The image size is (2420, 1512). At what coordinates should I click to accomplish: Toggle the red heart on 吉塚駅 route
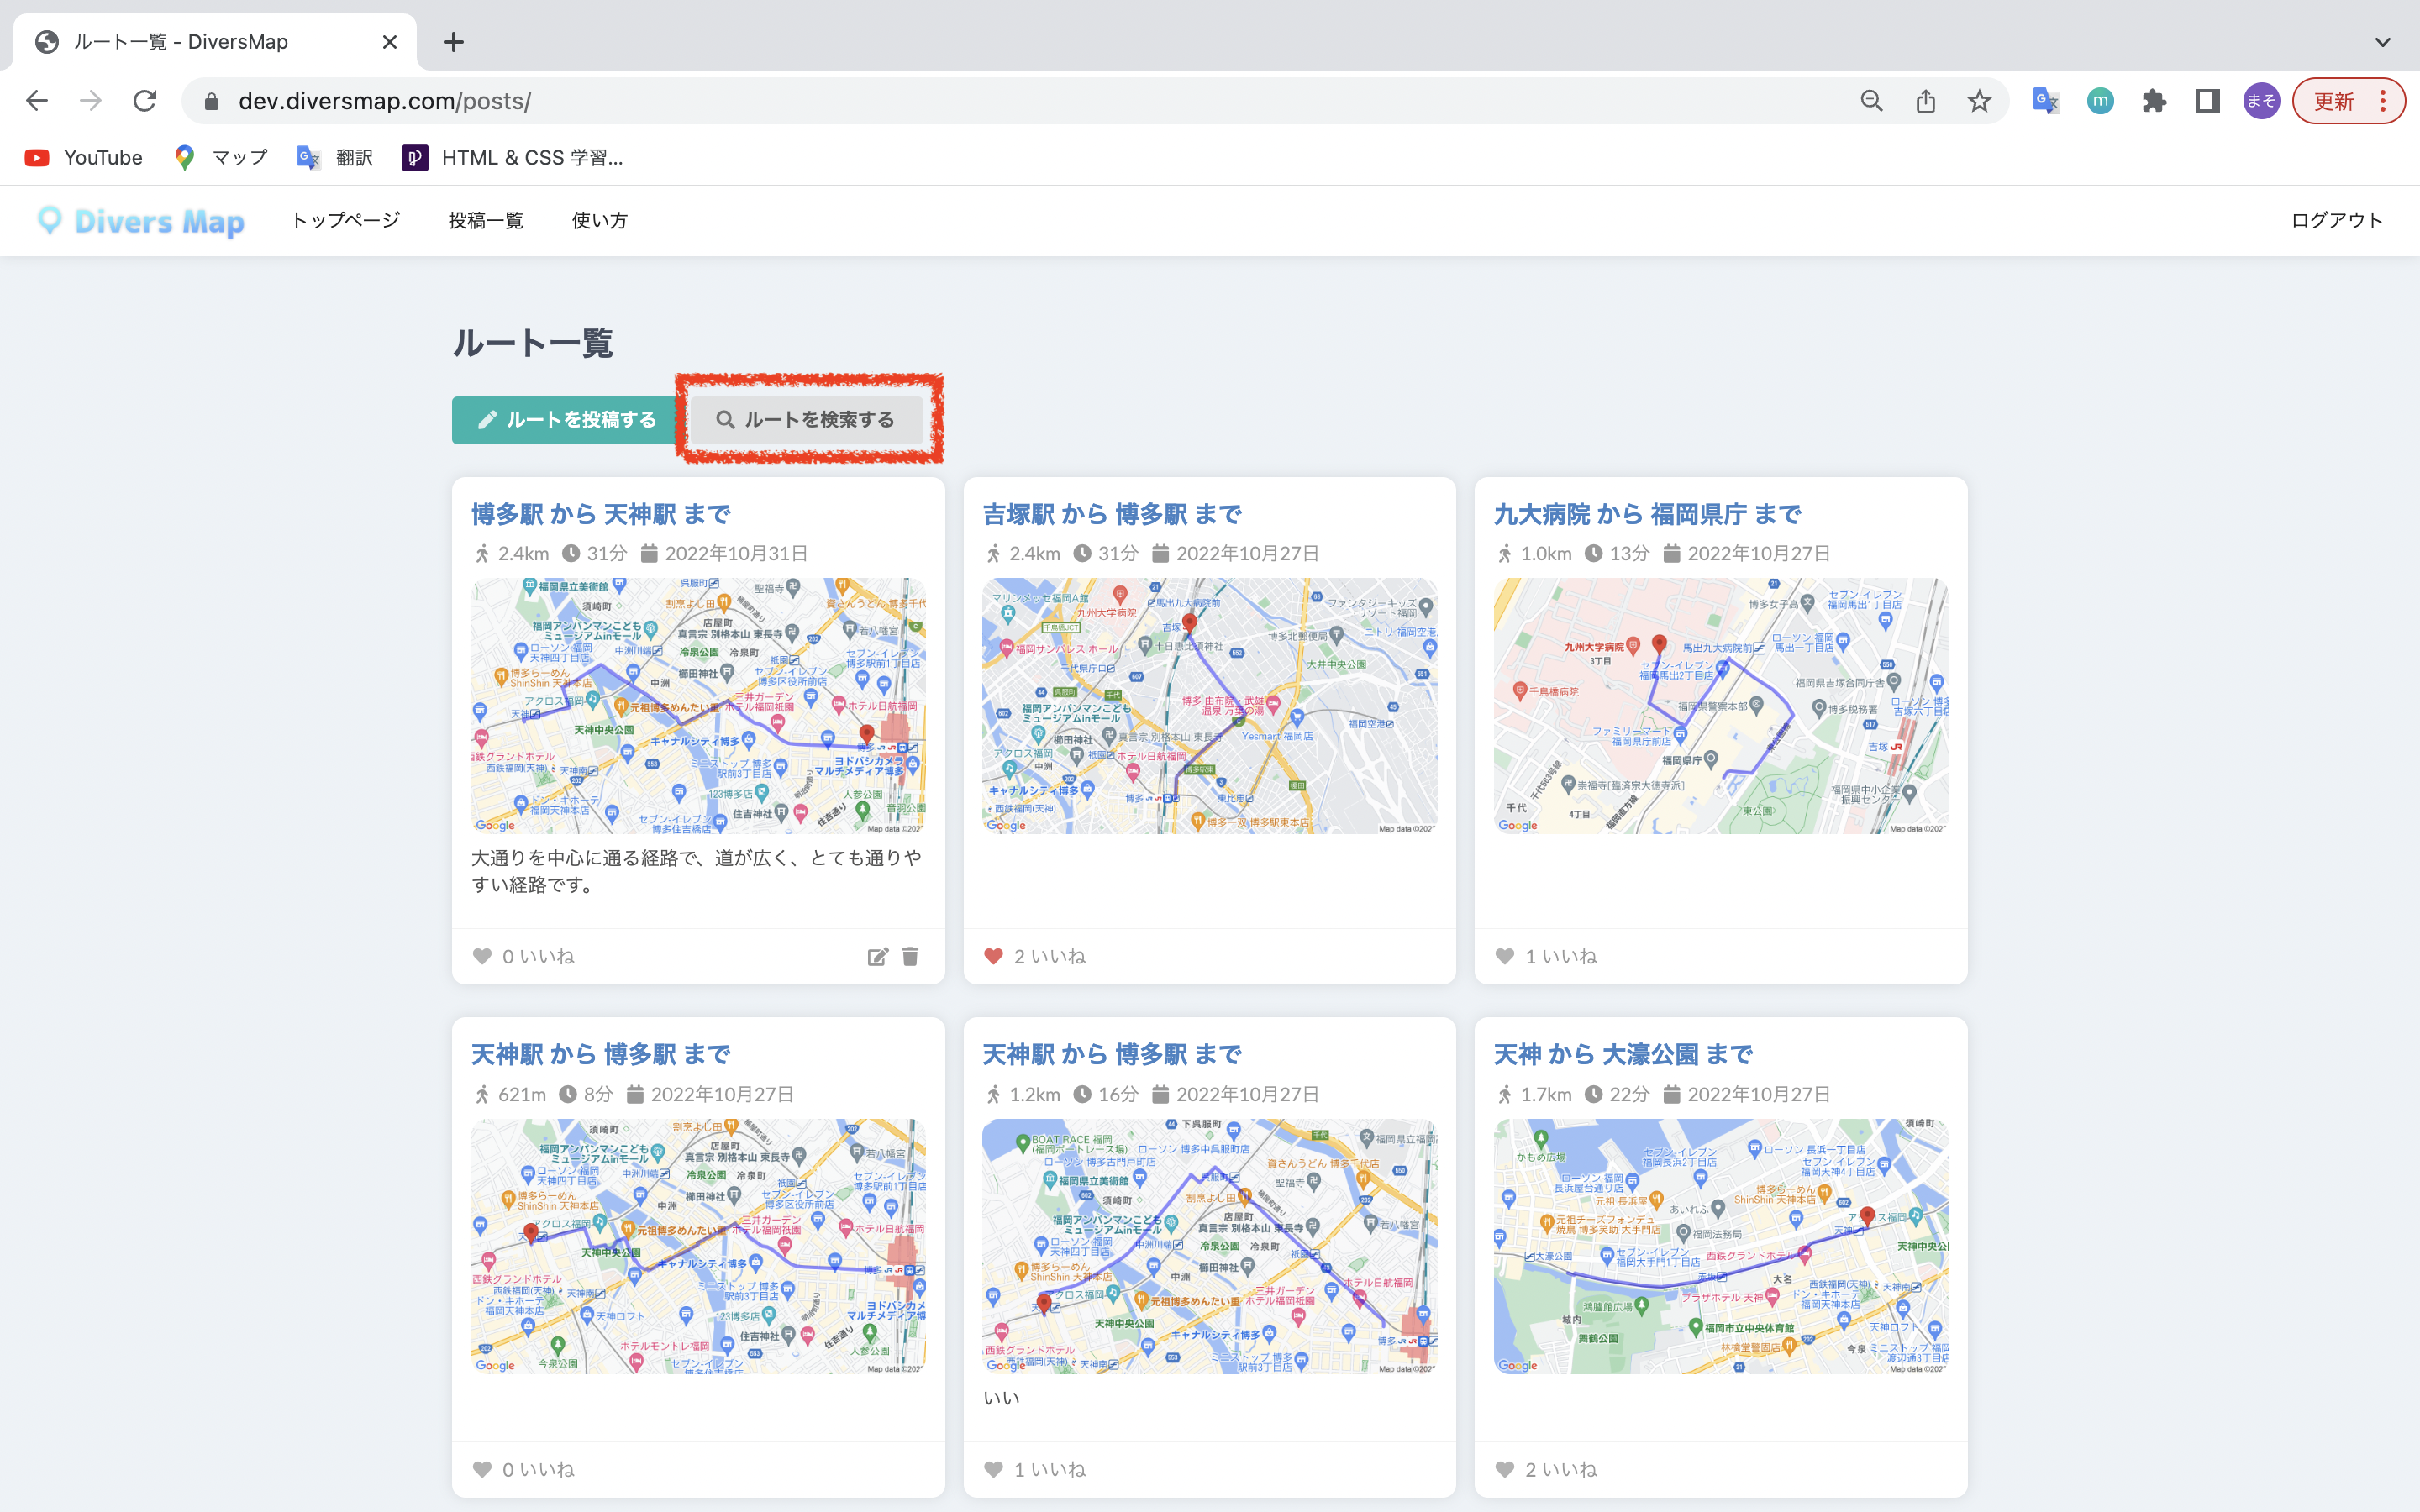993,957
